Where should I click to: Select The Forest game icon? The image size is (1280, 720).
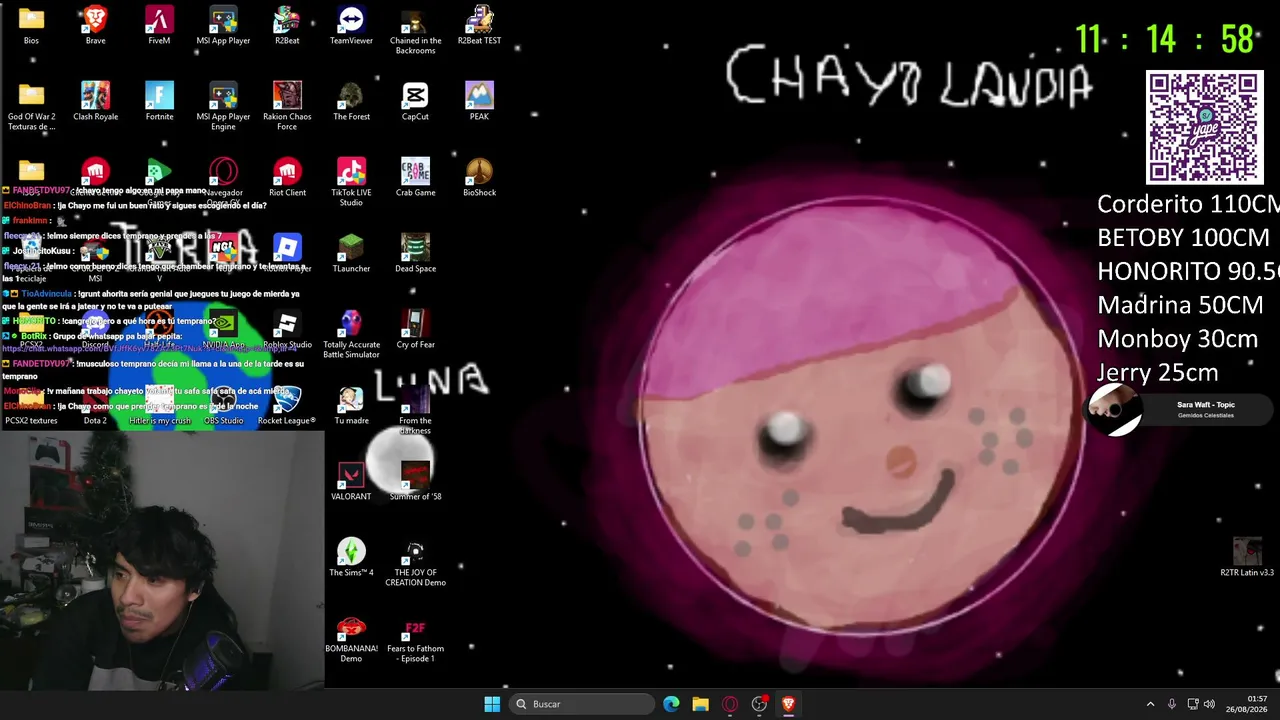(351, 101)
